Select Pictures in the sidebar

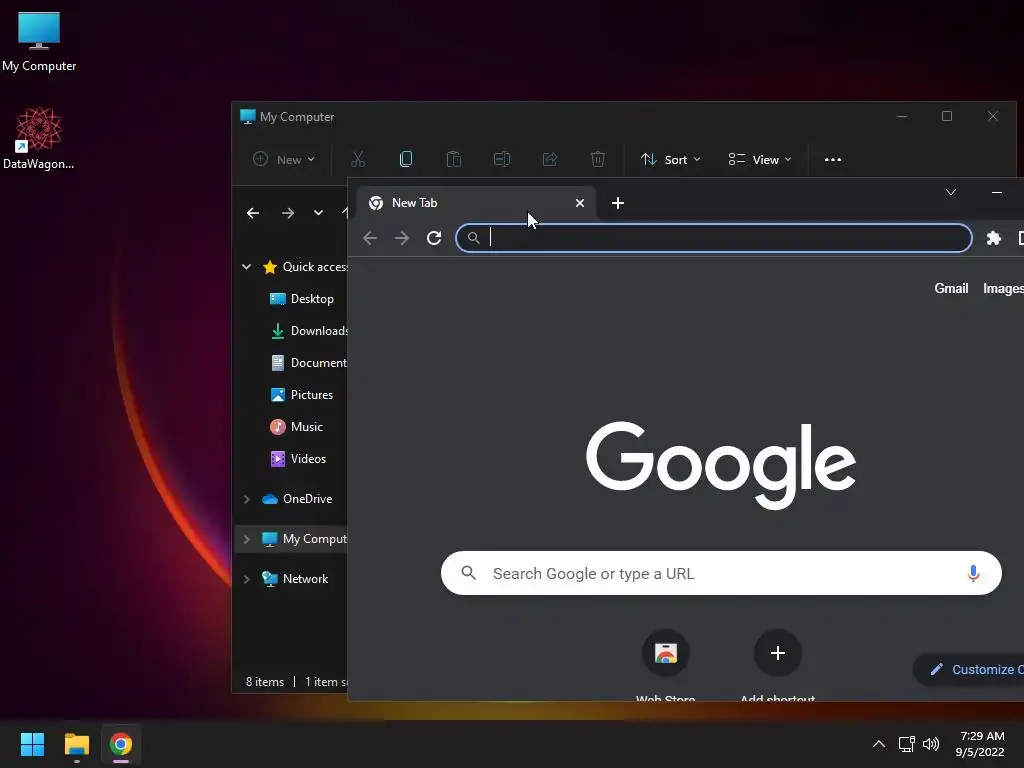coord(301,394)
